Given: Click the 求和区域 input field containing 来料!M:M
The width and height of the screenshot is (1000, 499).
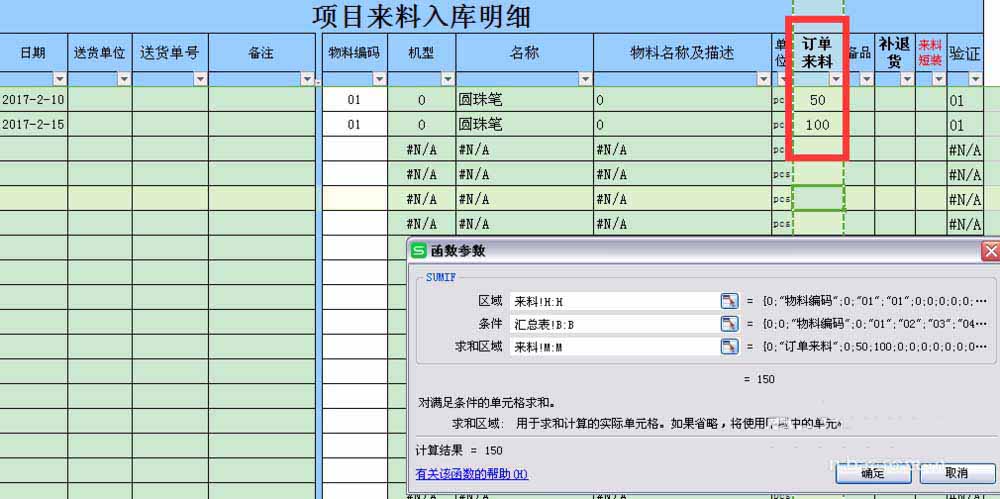Looking at the screenshot, I should (x=612, y=346).
